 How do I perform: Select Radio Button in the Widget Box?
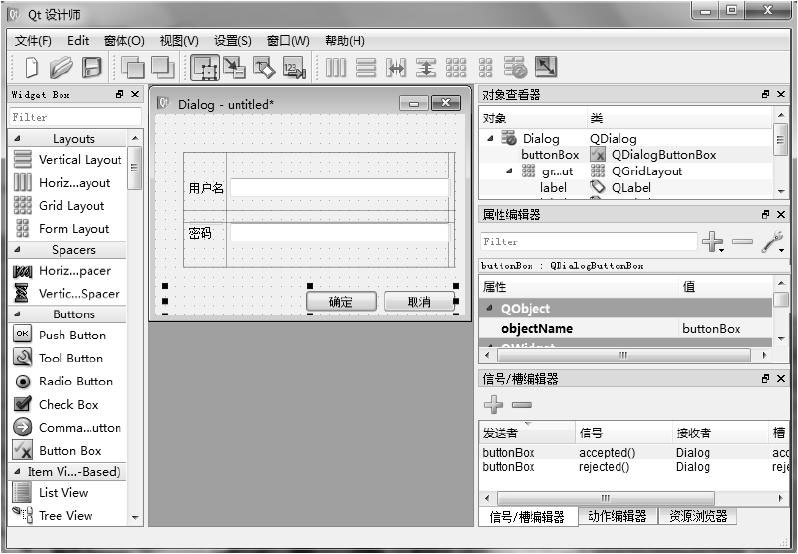(75, 381)
